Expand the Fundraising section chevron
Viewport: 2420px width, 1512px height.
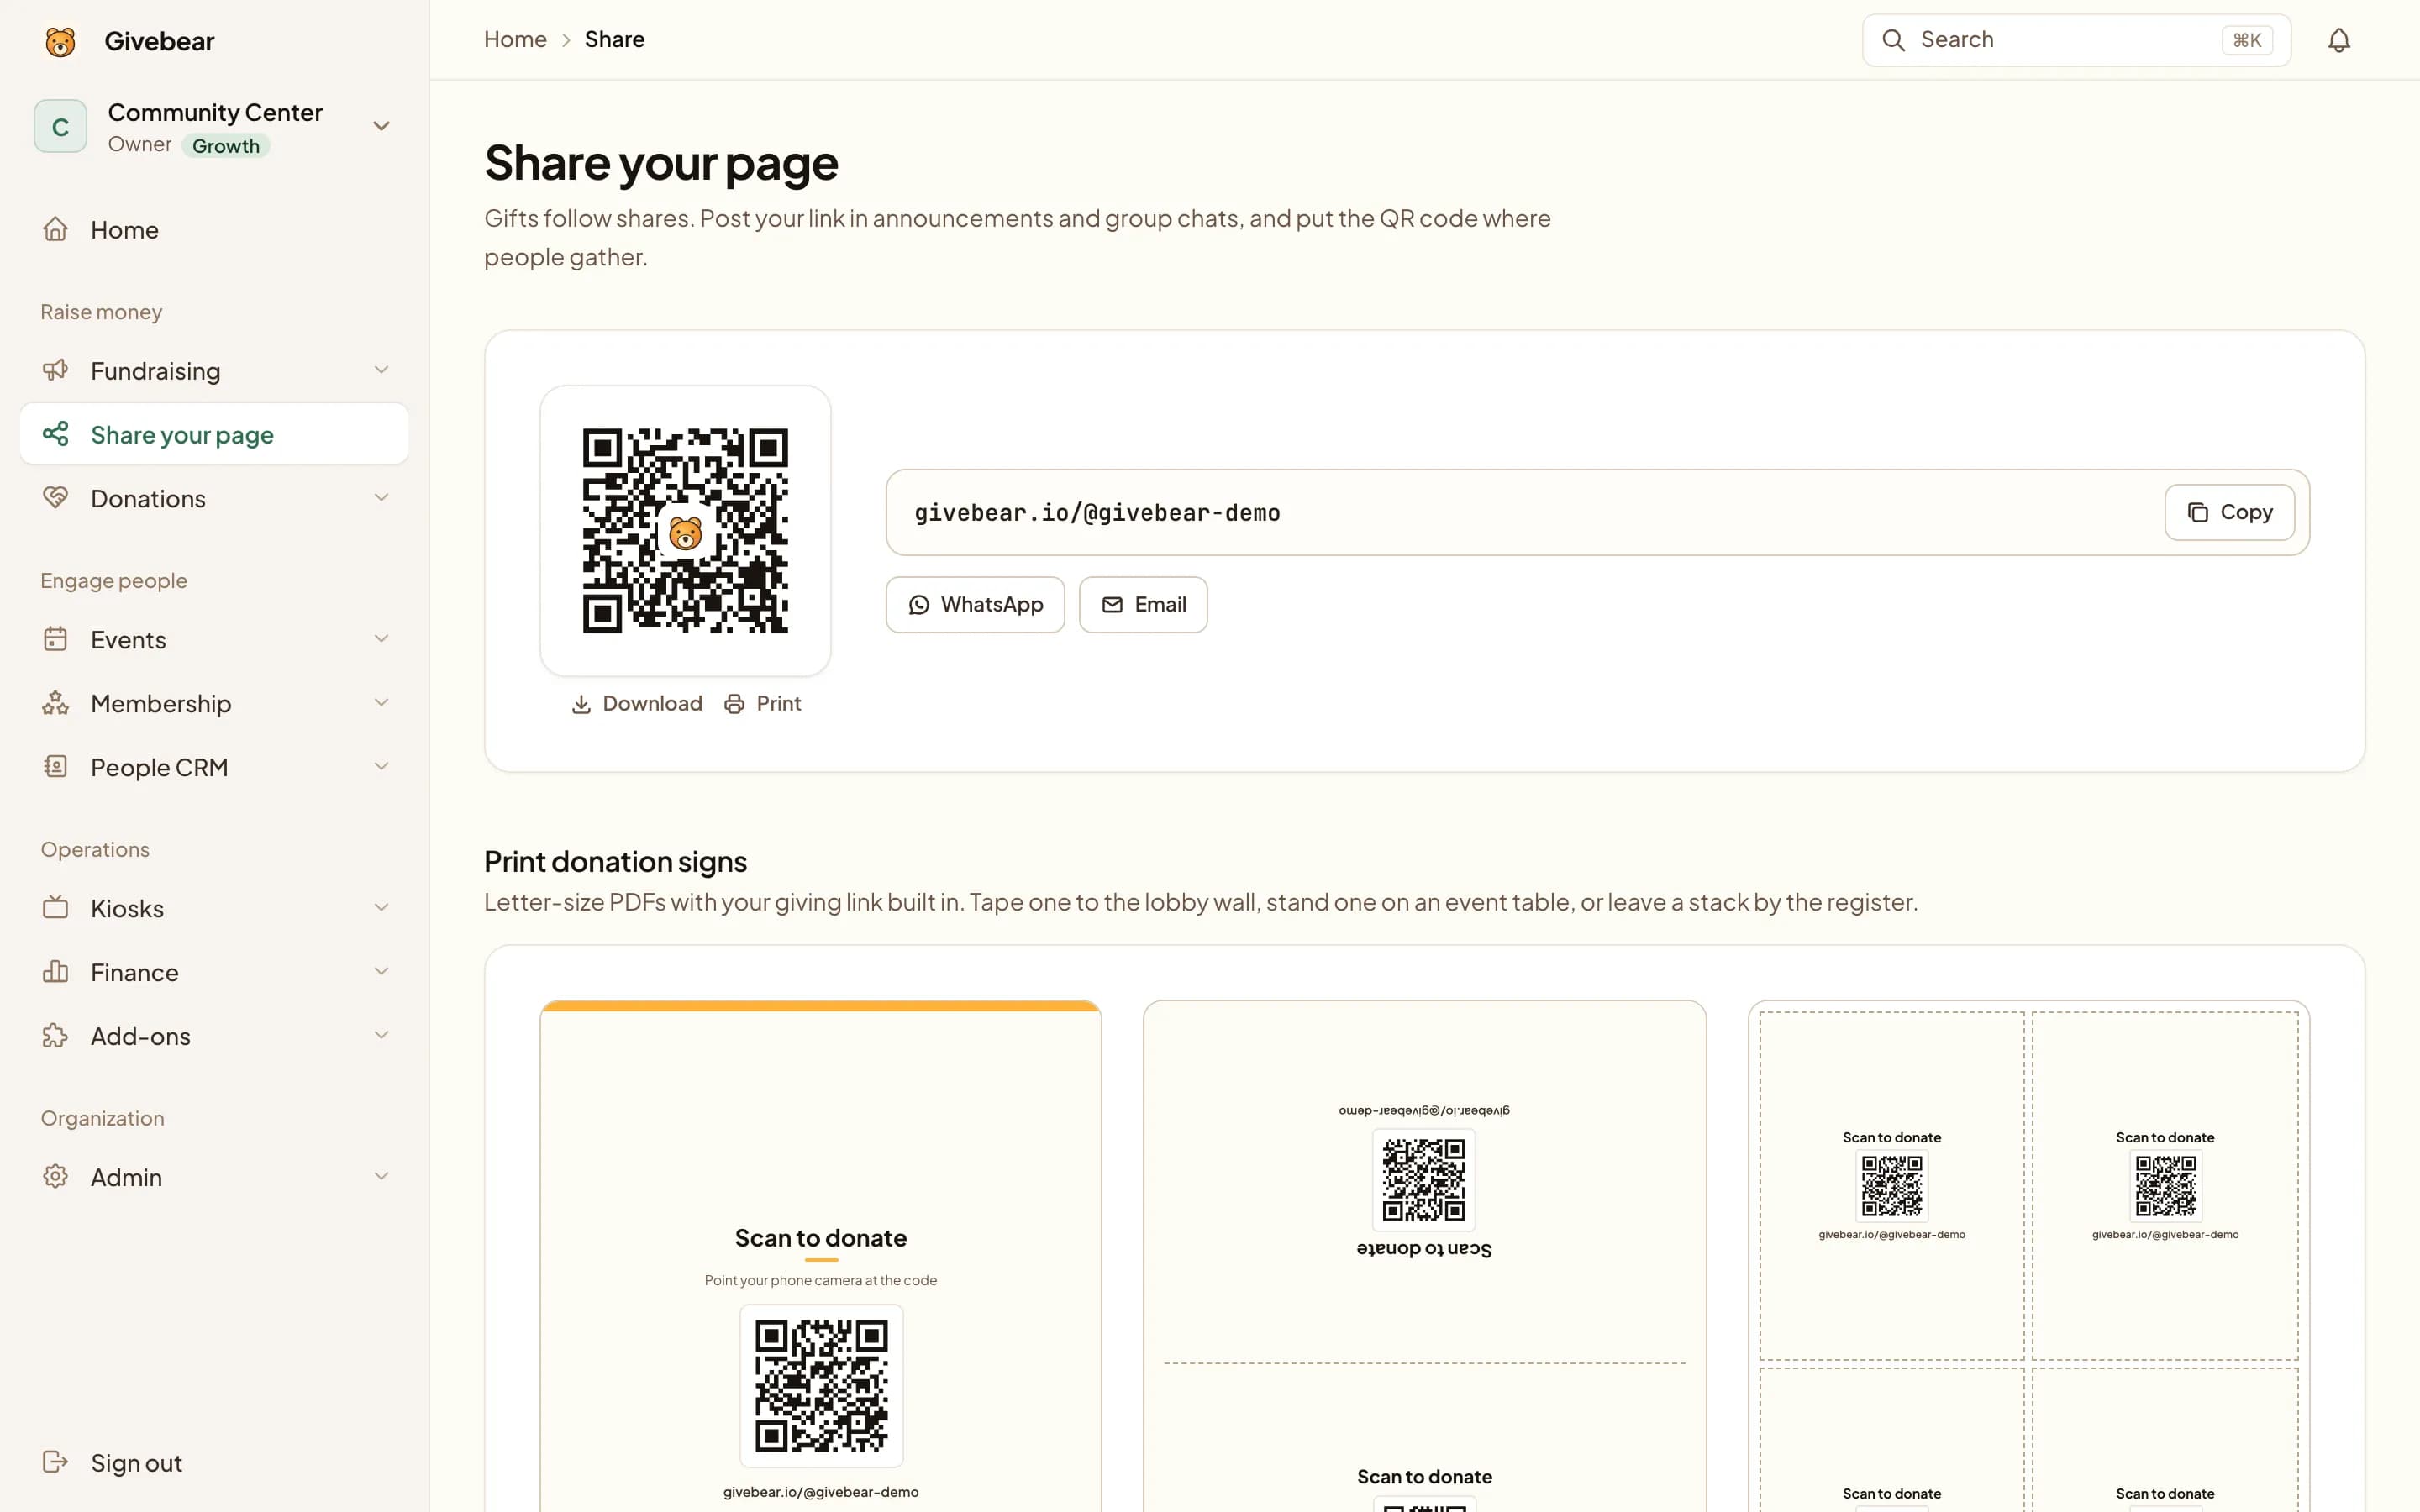[381, 370]
